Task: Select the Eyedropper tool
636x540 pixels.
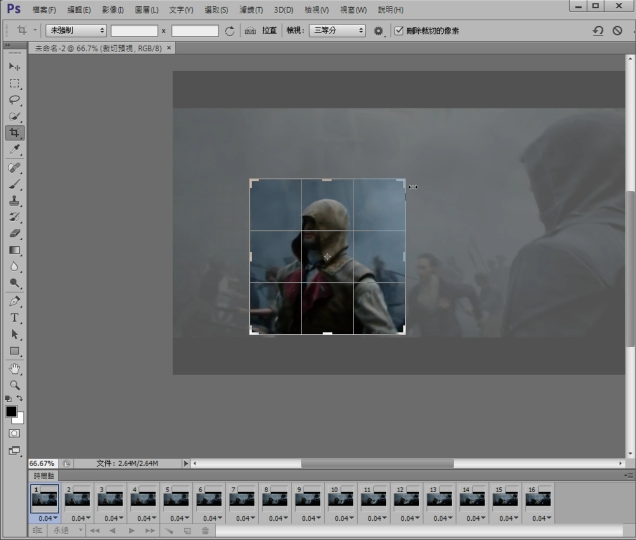Action: pos(14,149)
